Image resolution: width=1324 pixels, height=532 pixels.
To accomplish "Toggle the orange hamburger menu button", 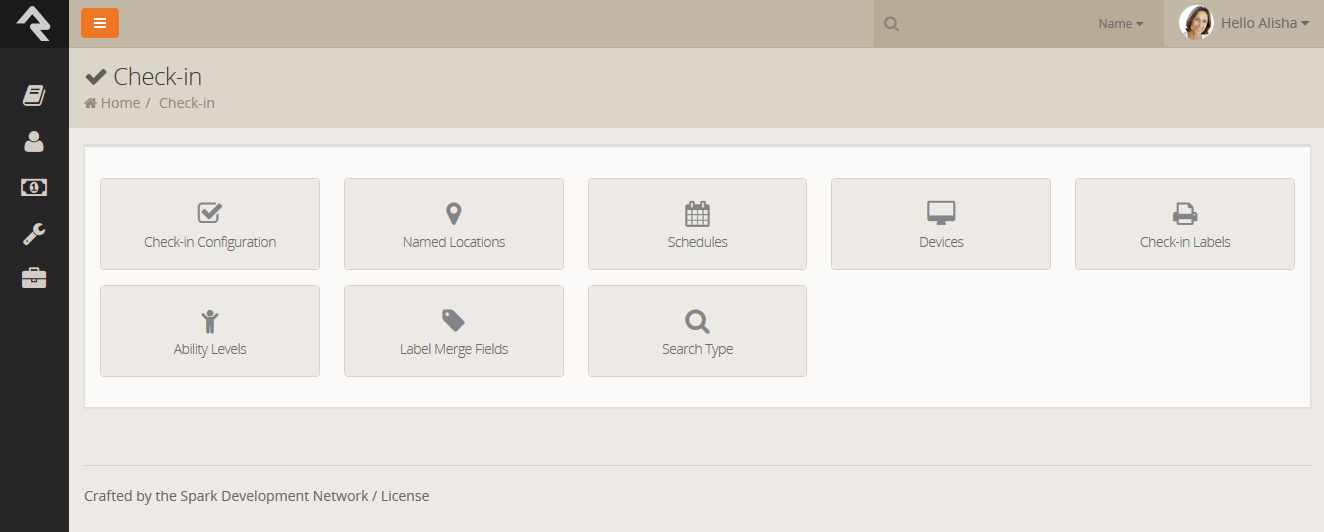I will point(100,23).
